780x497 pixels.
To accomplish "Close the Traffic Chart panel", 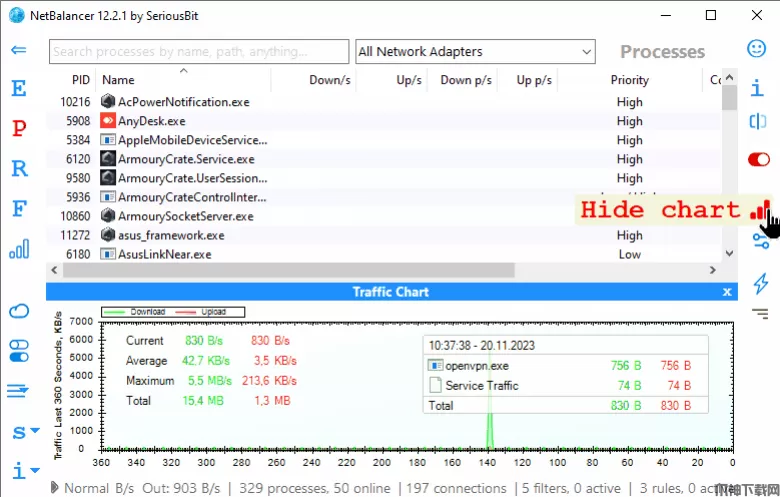I will coord(727,292).
